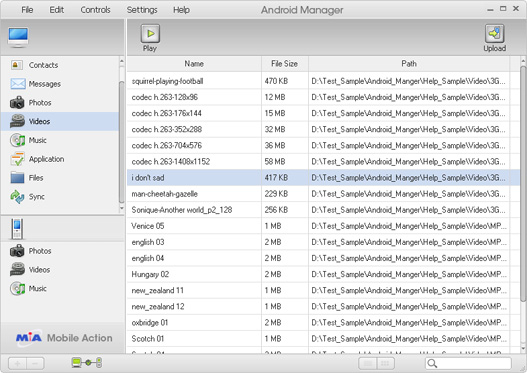Open the Application item
The height and width of the screenshot is (373, 527).
coord(60,159)
